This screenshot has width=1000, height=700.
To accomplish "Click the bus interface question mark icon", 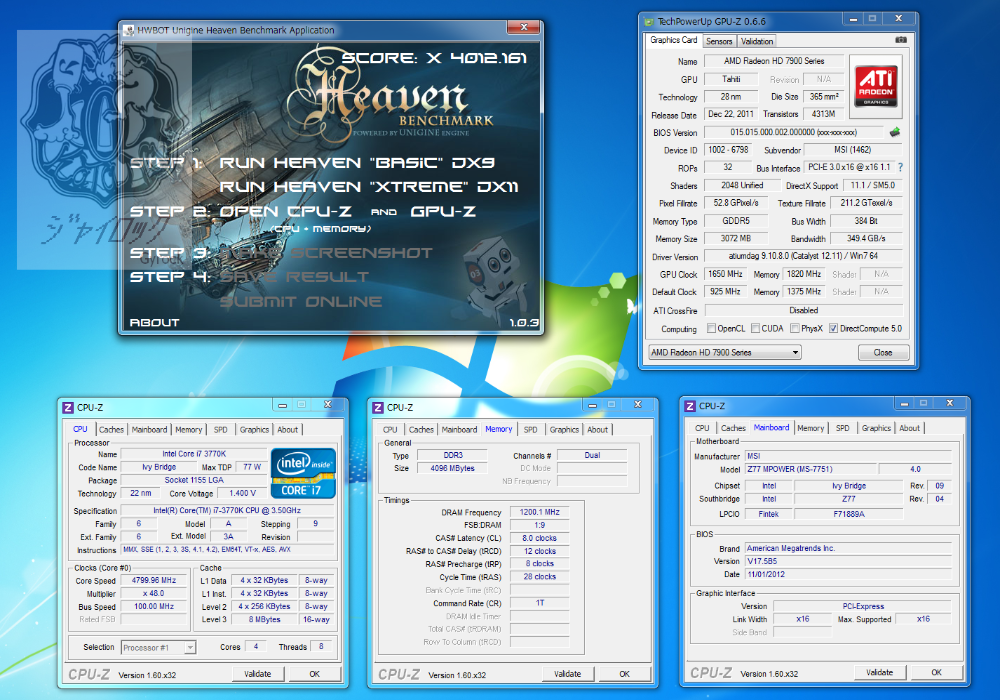I will [x=900, y=167].
